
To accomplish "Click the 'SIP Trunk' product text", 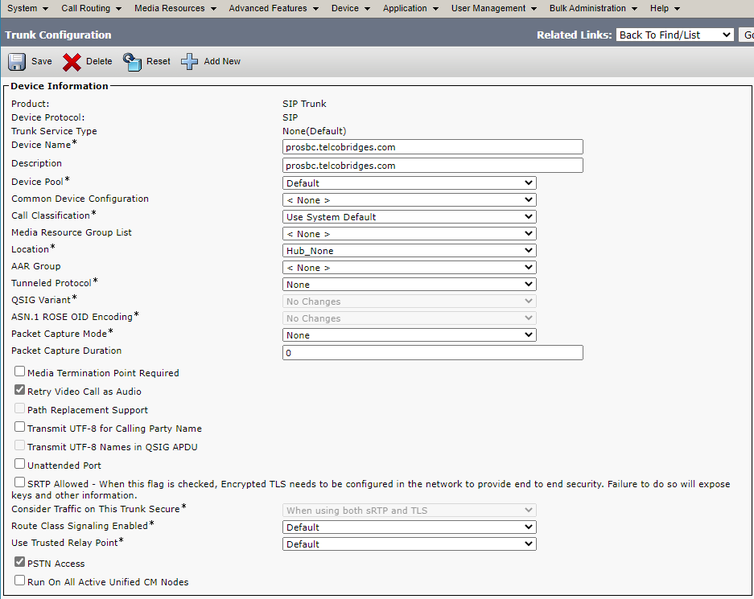I will coord(304,104).
